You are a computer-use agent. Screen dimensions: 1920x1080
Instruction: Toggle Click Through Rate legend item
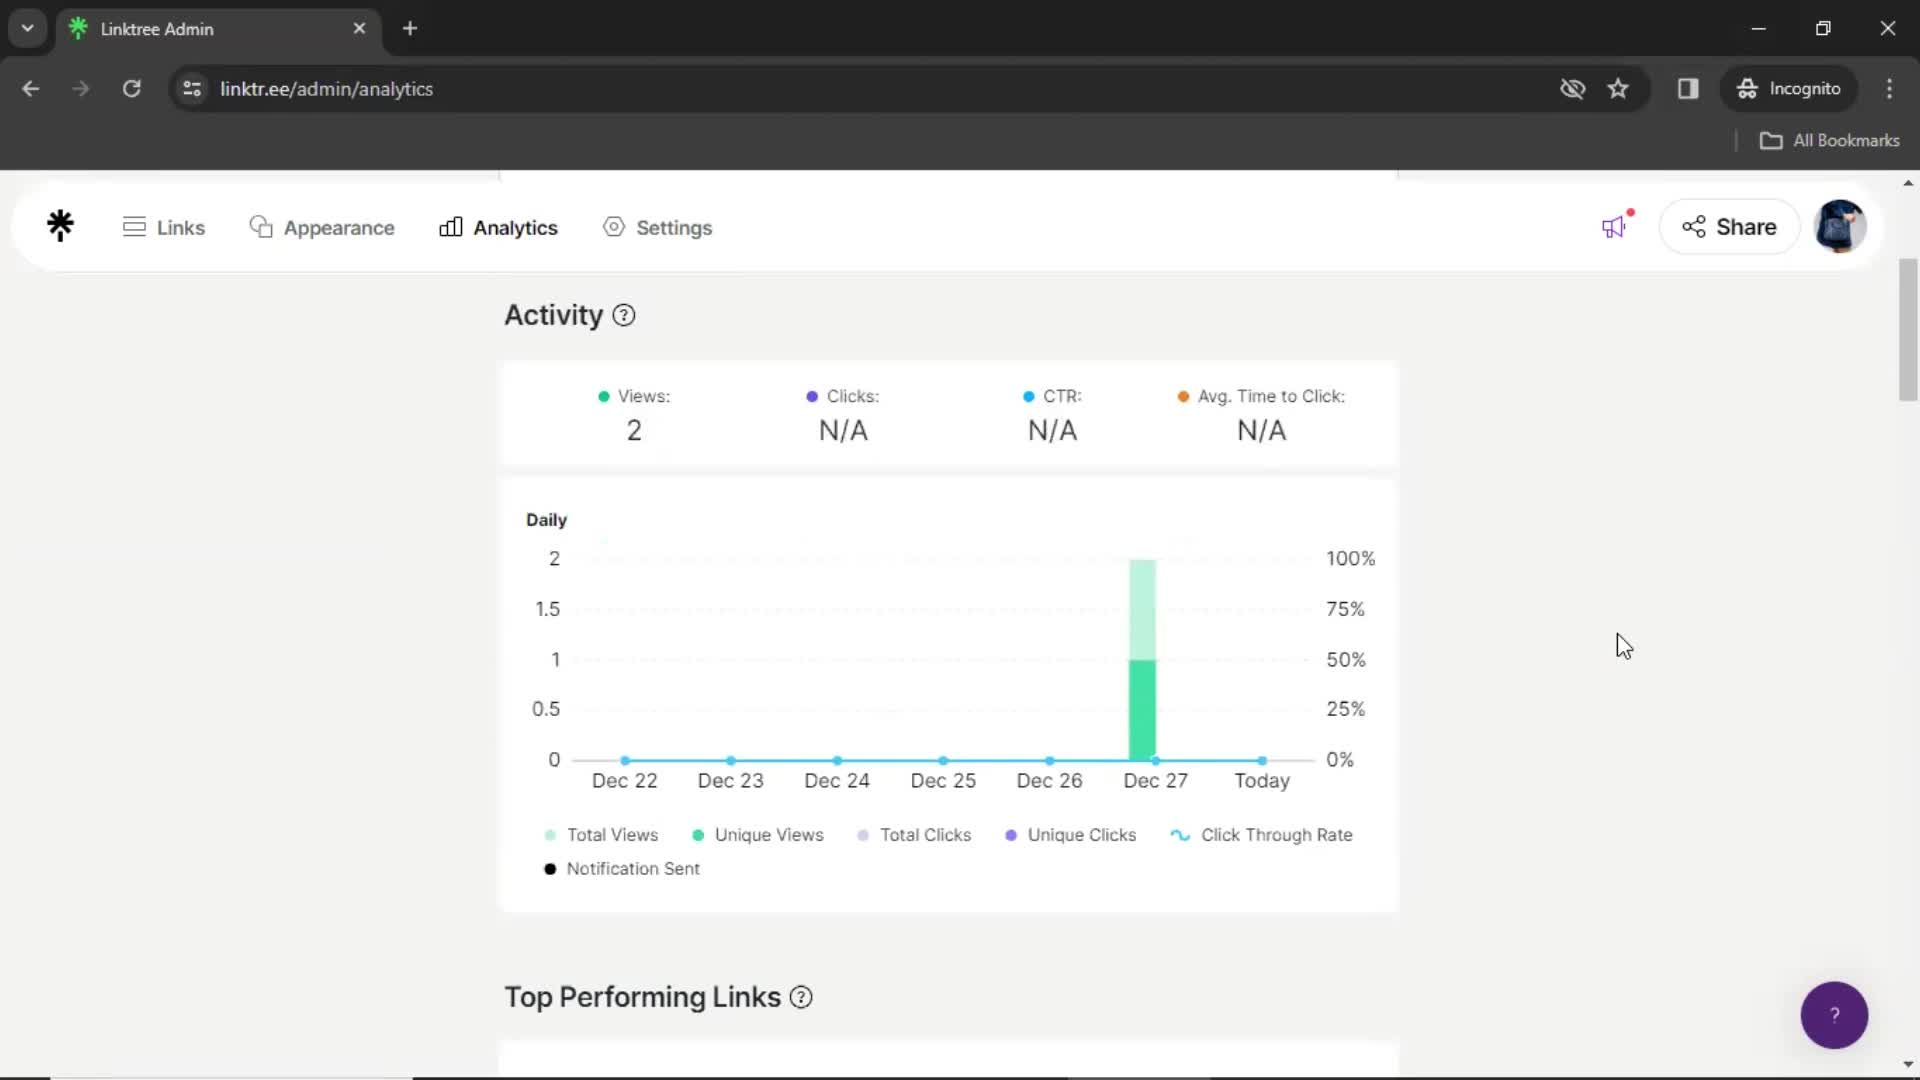pos(1261,835)
